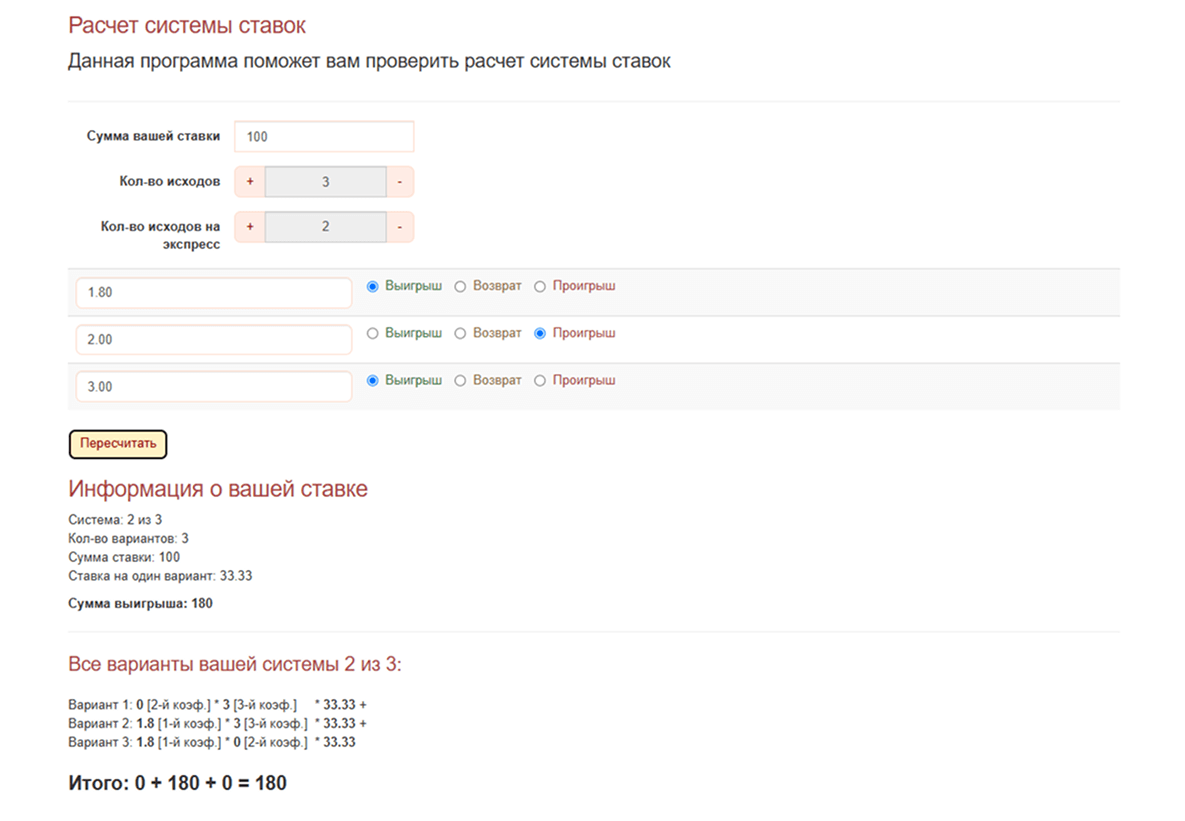This screenshot has height=821, width=1185.
Task: Edit the second coefficient field 2.00
Action: click(214, 340)
